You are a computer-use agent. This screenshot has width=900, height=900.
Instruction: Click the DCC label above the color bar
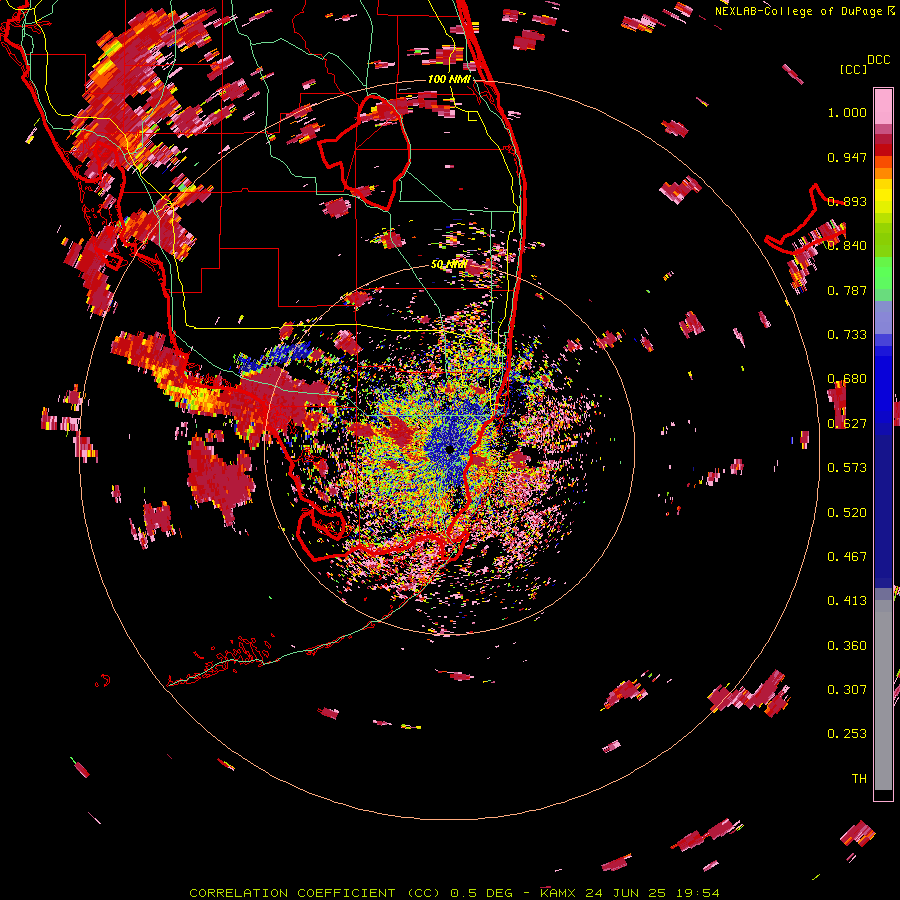[878, 60]
